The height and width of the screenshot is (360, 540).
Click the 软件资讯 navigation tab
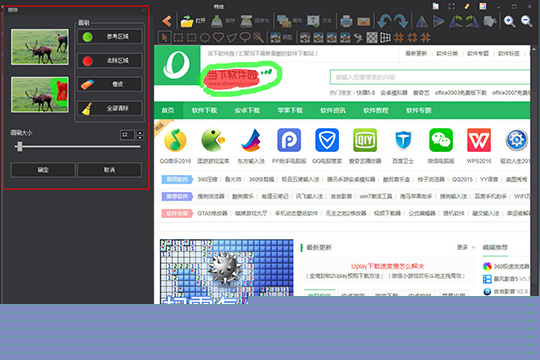[333, 110]
